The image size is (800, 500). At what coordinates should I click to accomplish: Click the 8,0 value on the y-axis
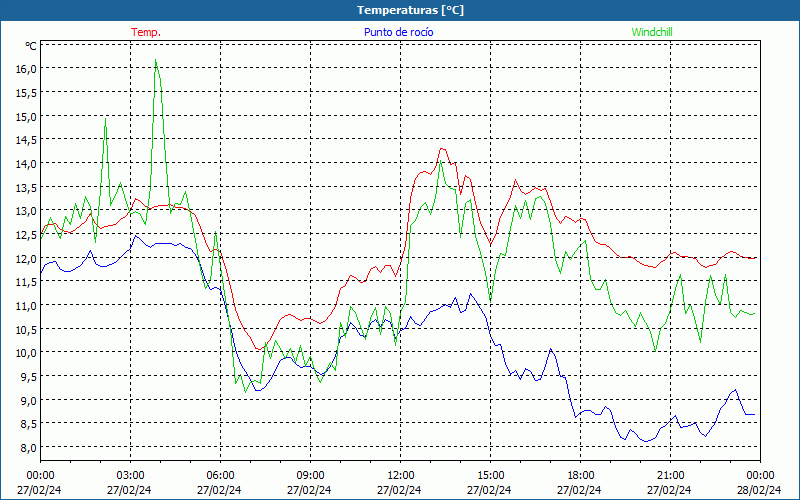[x=29, y=447]
